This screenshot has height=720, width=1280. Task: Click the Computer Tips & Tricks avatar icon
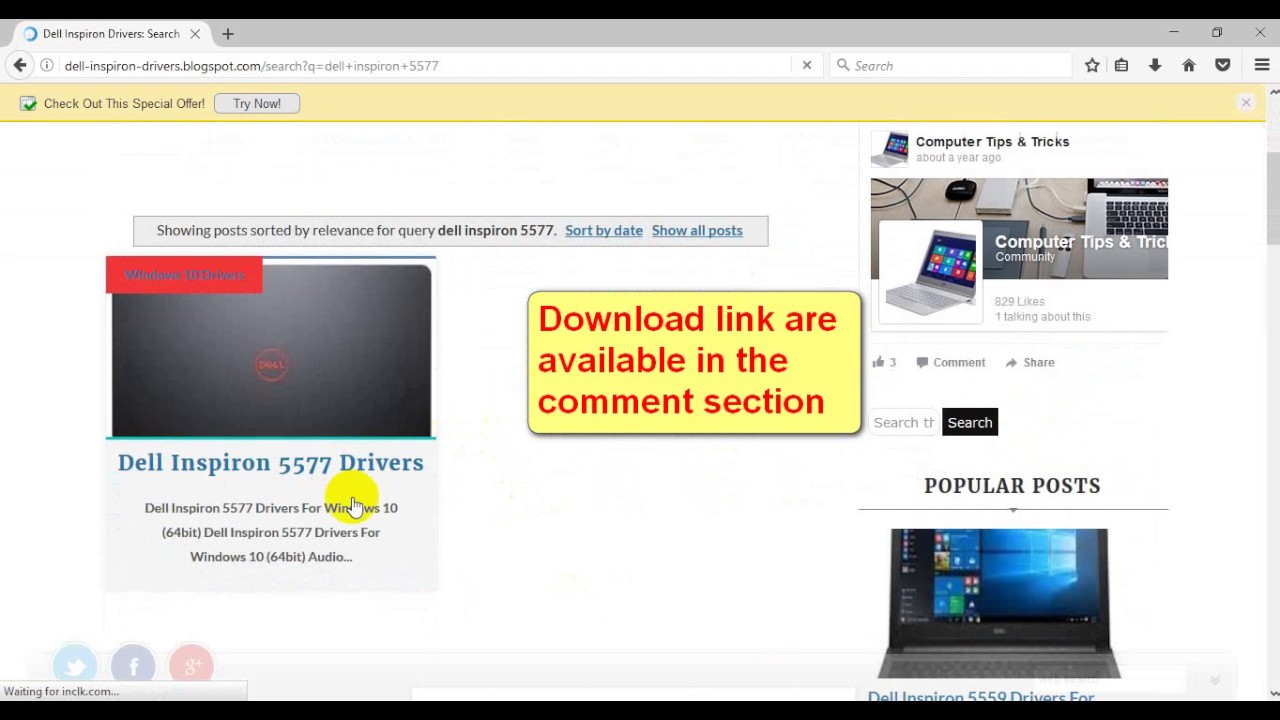click(x=889, y=148)
